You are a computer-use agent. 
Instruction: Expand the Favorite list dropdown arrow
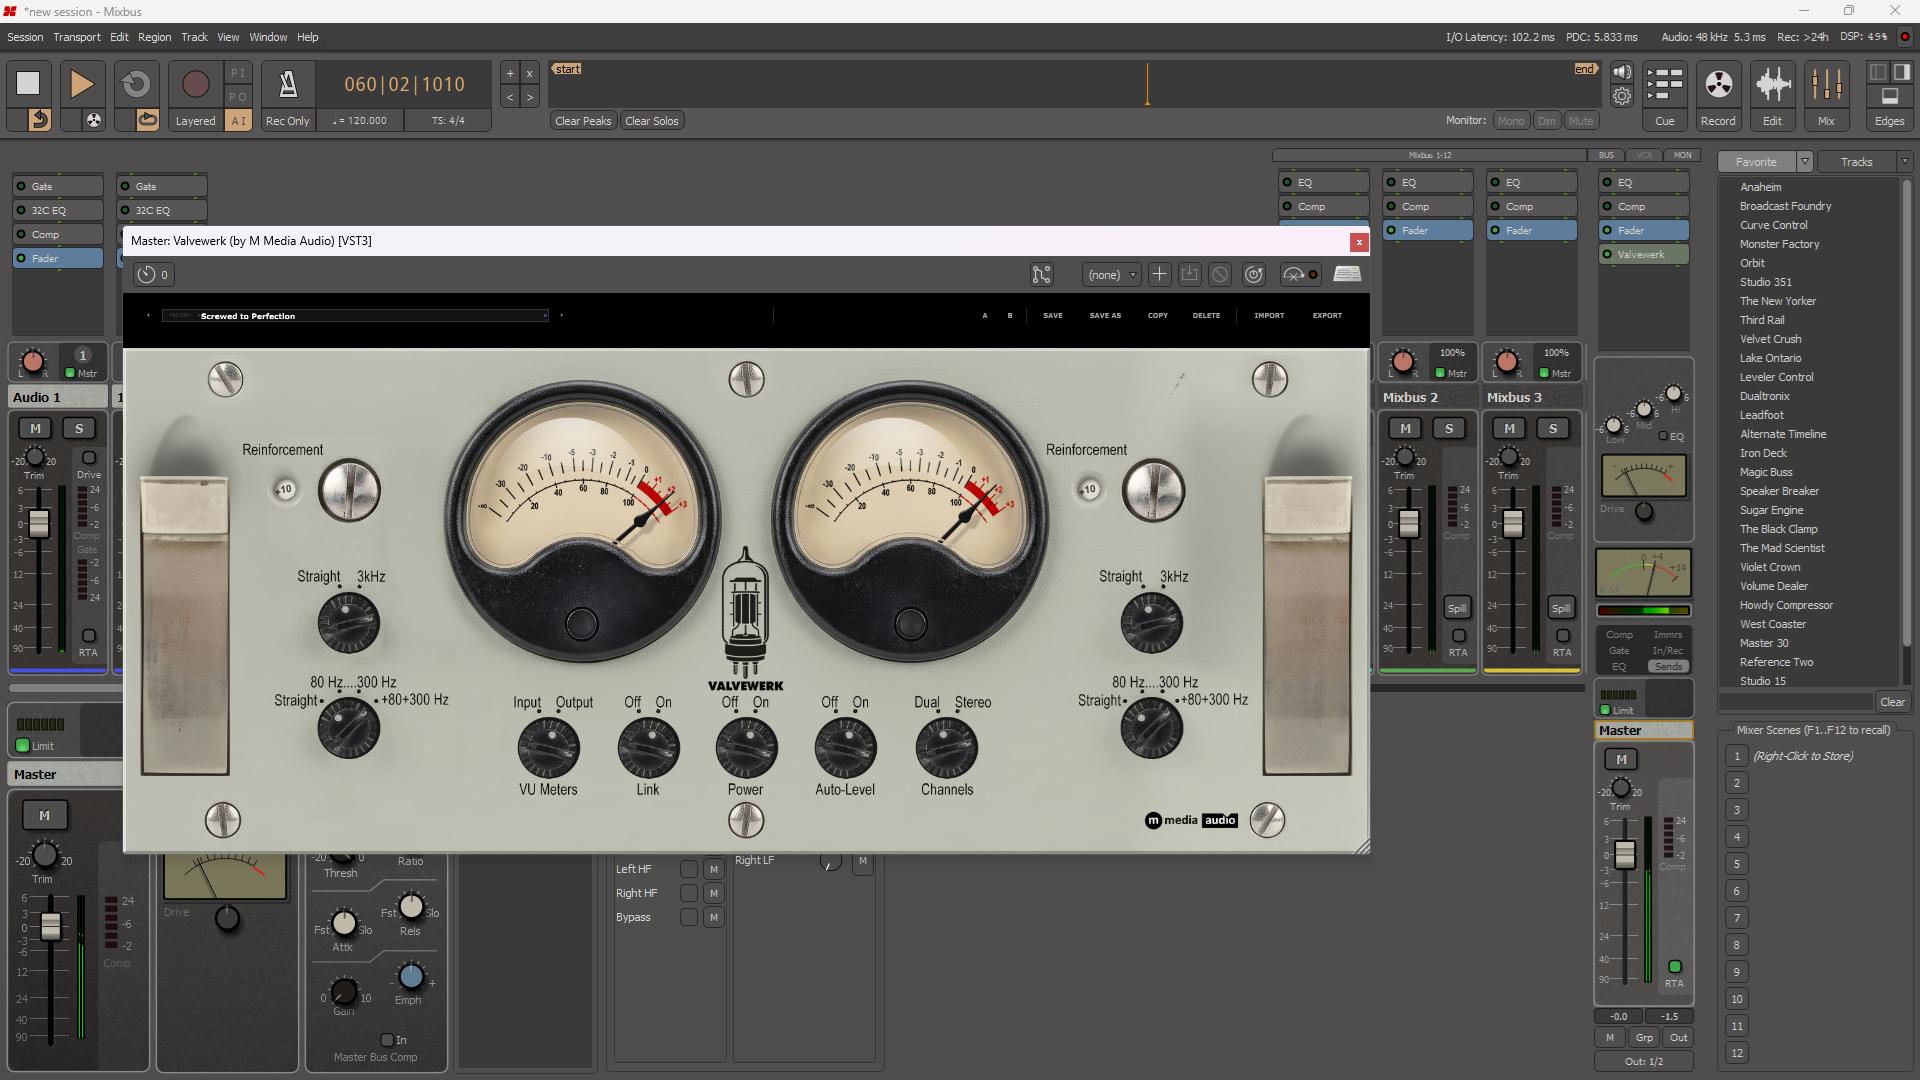point(1804,161)
